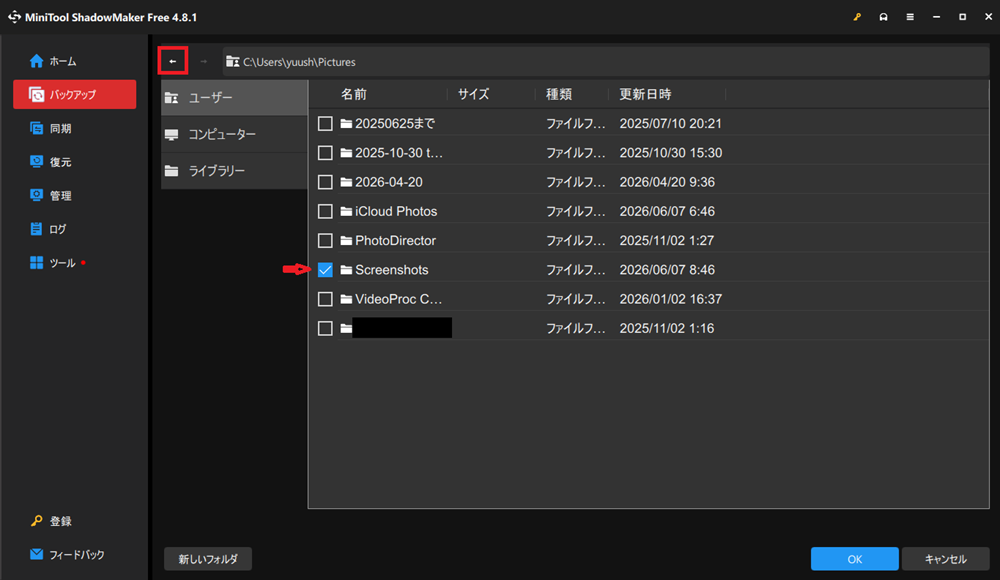Screen dimensions: 1000x580
Task: Click the C:\Users\yuush\Pictures path field
Action: pyautogui.click(x=606, y=62)
